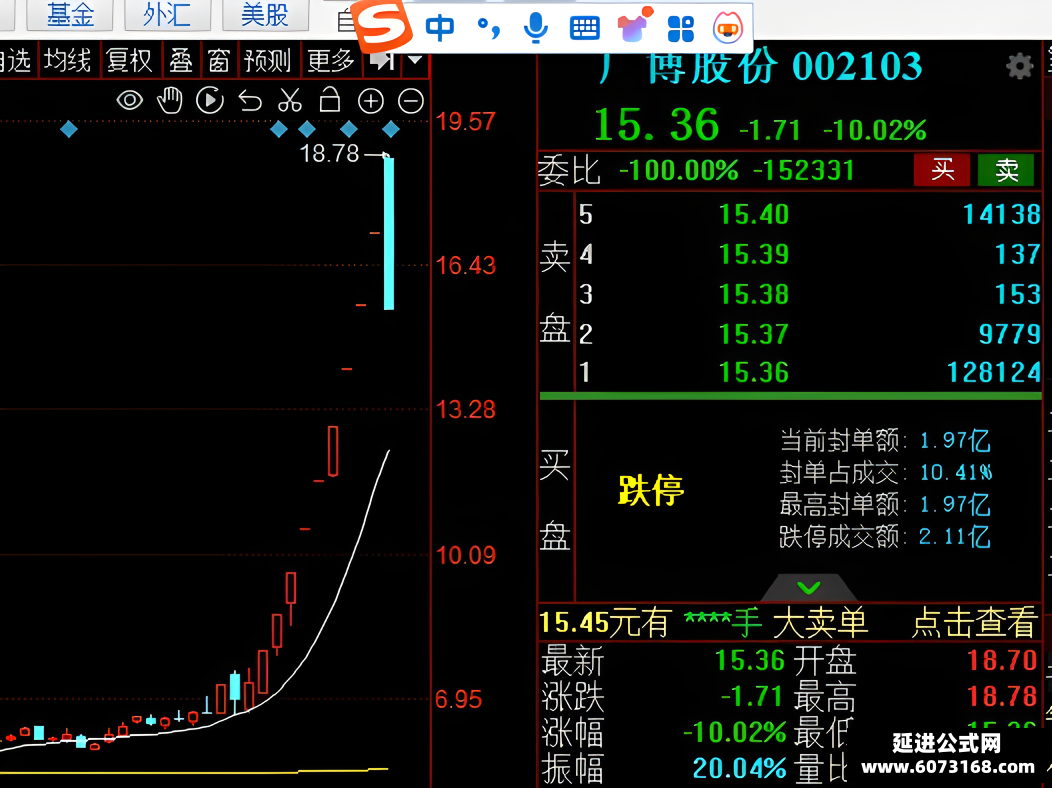
Task: Open the toolbar dropdown arrow after 更多
Action: (415, 60)
